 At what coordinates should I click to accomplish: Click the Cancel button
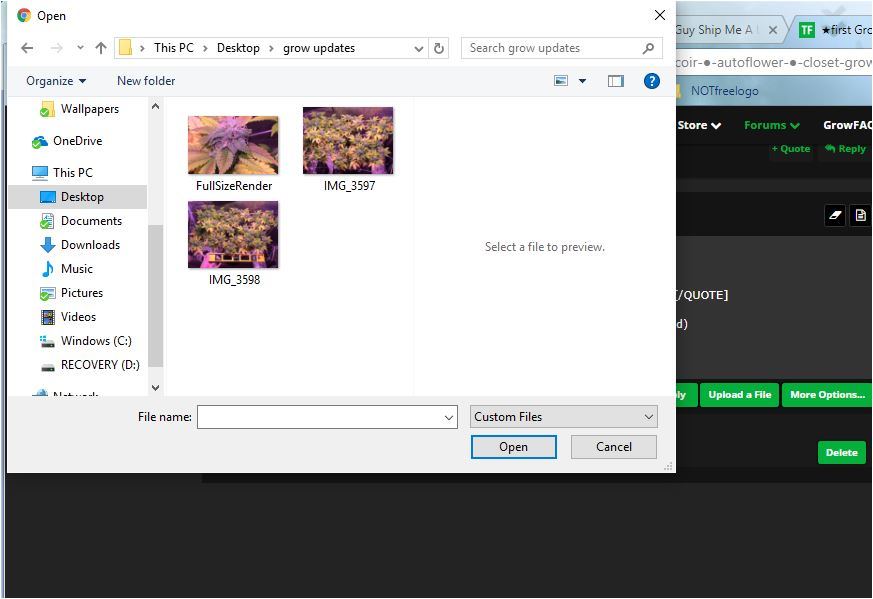click(x=614, y=447)
